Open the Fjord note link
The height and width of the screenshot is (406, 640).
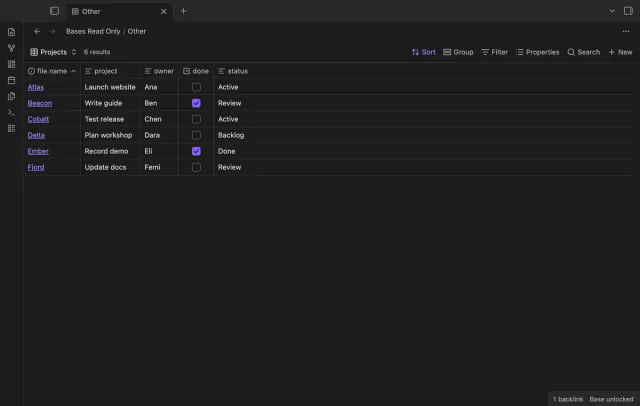click(x=36, y=167)
